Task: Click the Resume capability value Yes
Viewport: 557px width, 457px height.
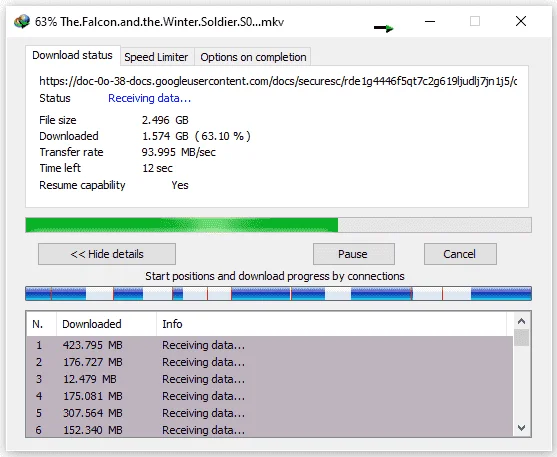Action: (x=180, y=185)
